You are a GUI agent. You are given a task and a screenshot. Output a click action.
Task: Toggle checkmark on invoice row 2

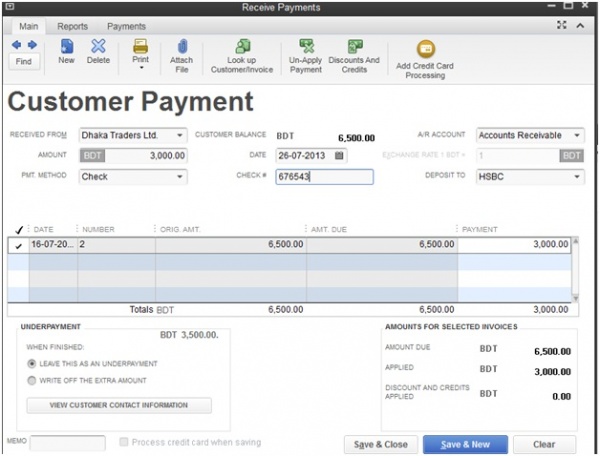(x=18, y=245)
